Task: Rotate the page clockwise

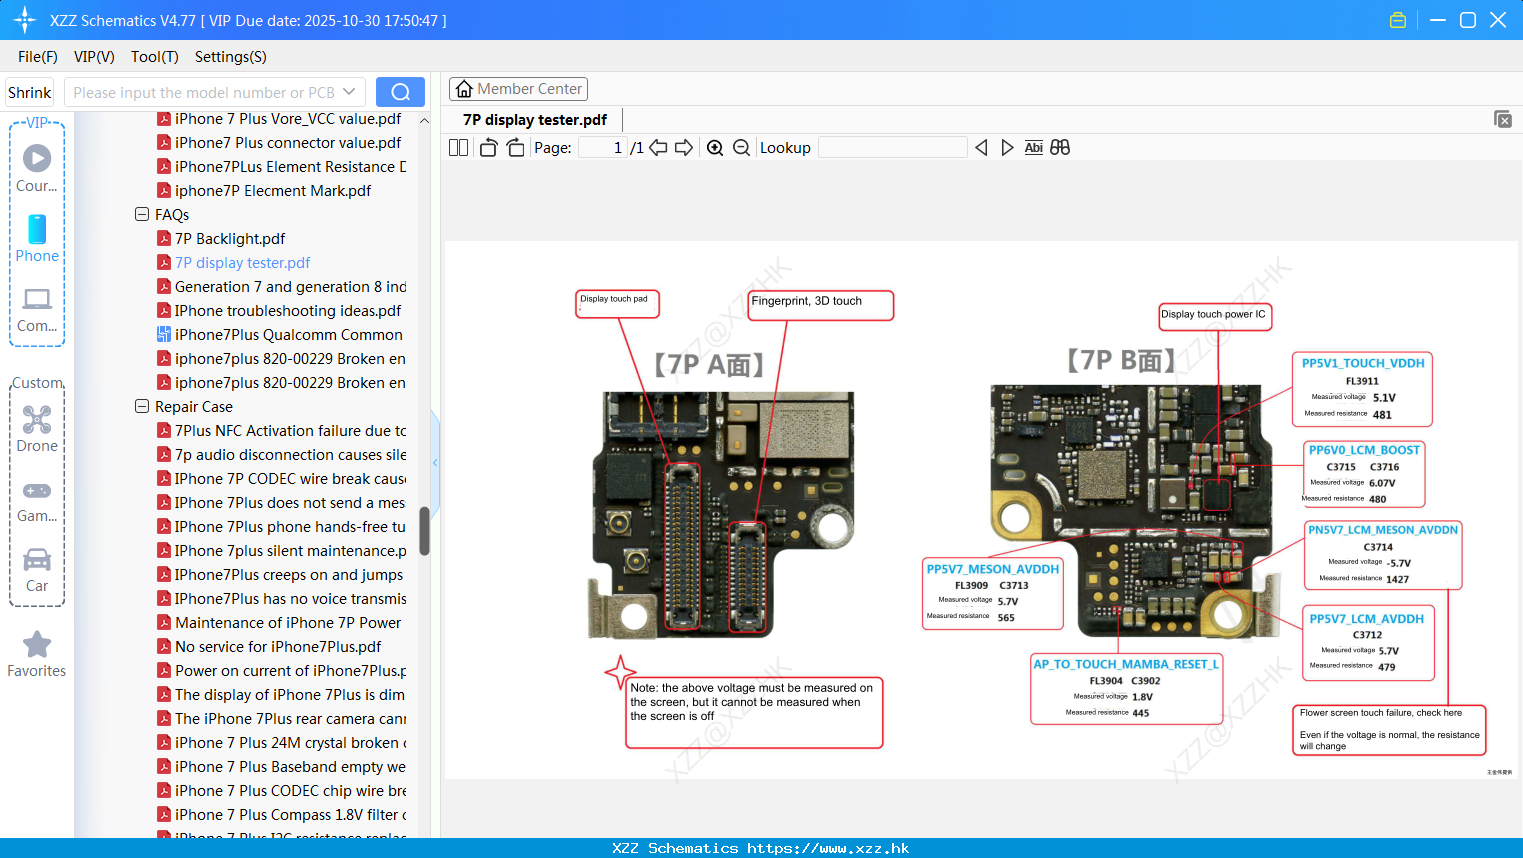Action: pos(515,148)
